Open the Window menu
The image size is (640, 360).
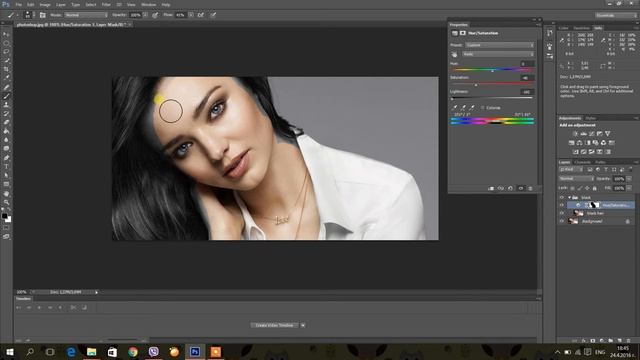[x=148, y=4]
